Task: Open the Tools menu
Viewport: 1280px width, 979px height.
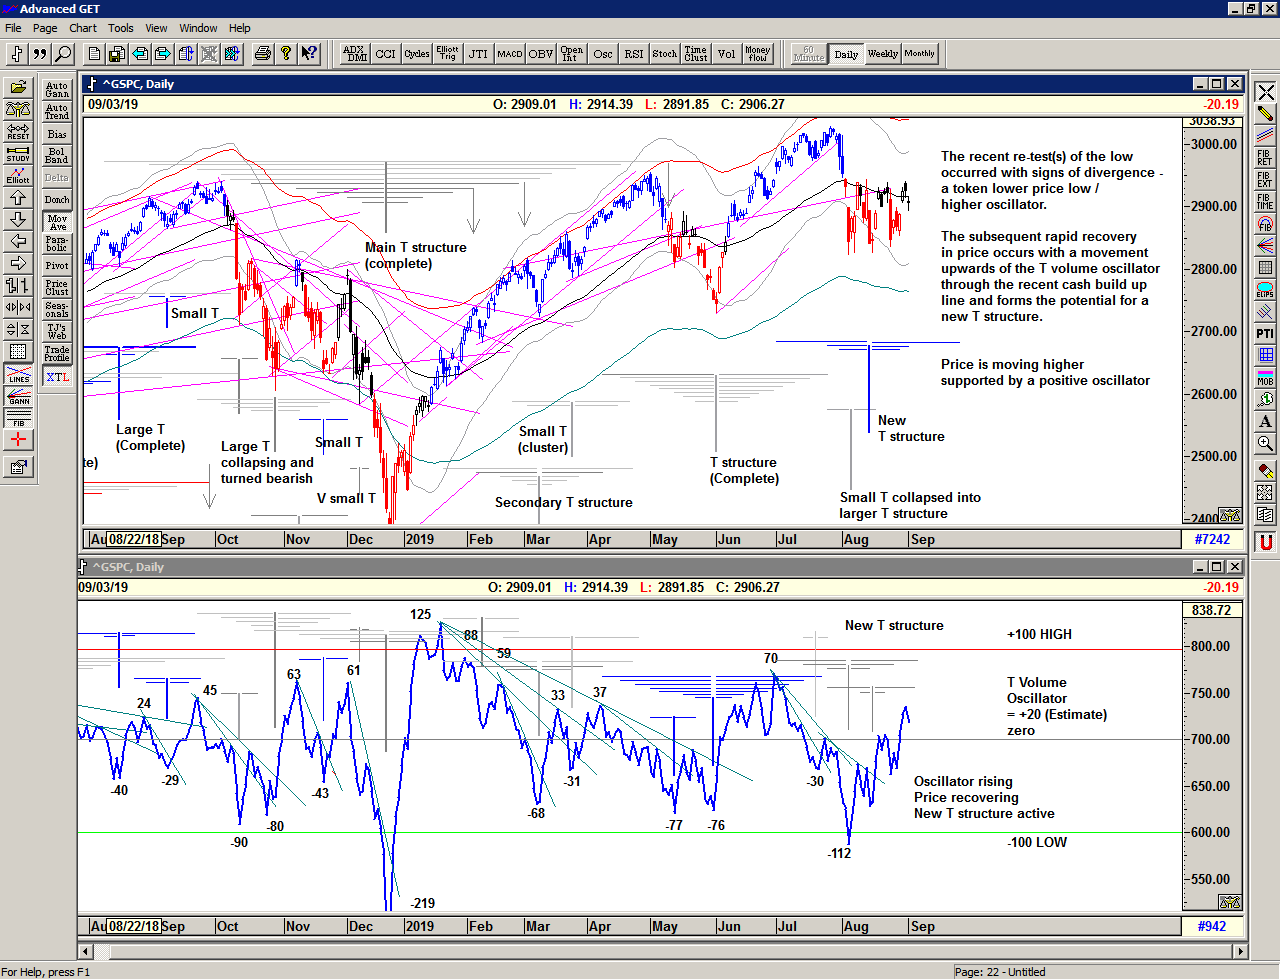Action: point(121,28)
